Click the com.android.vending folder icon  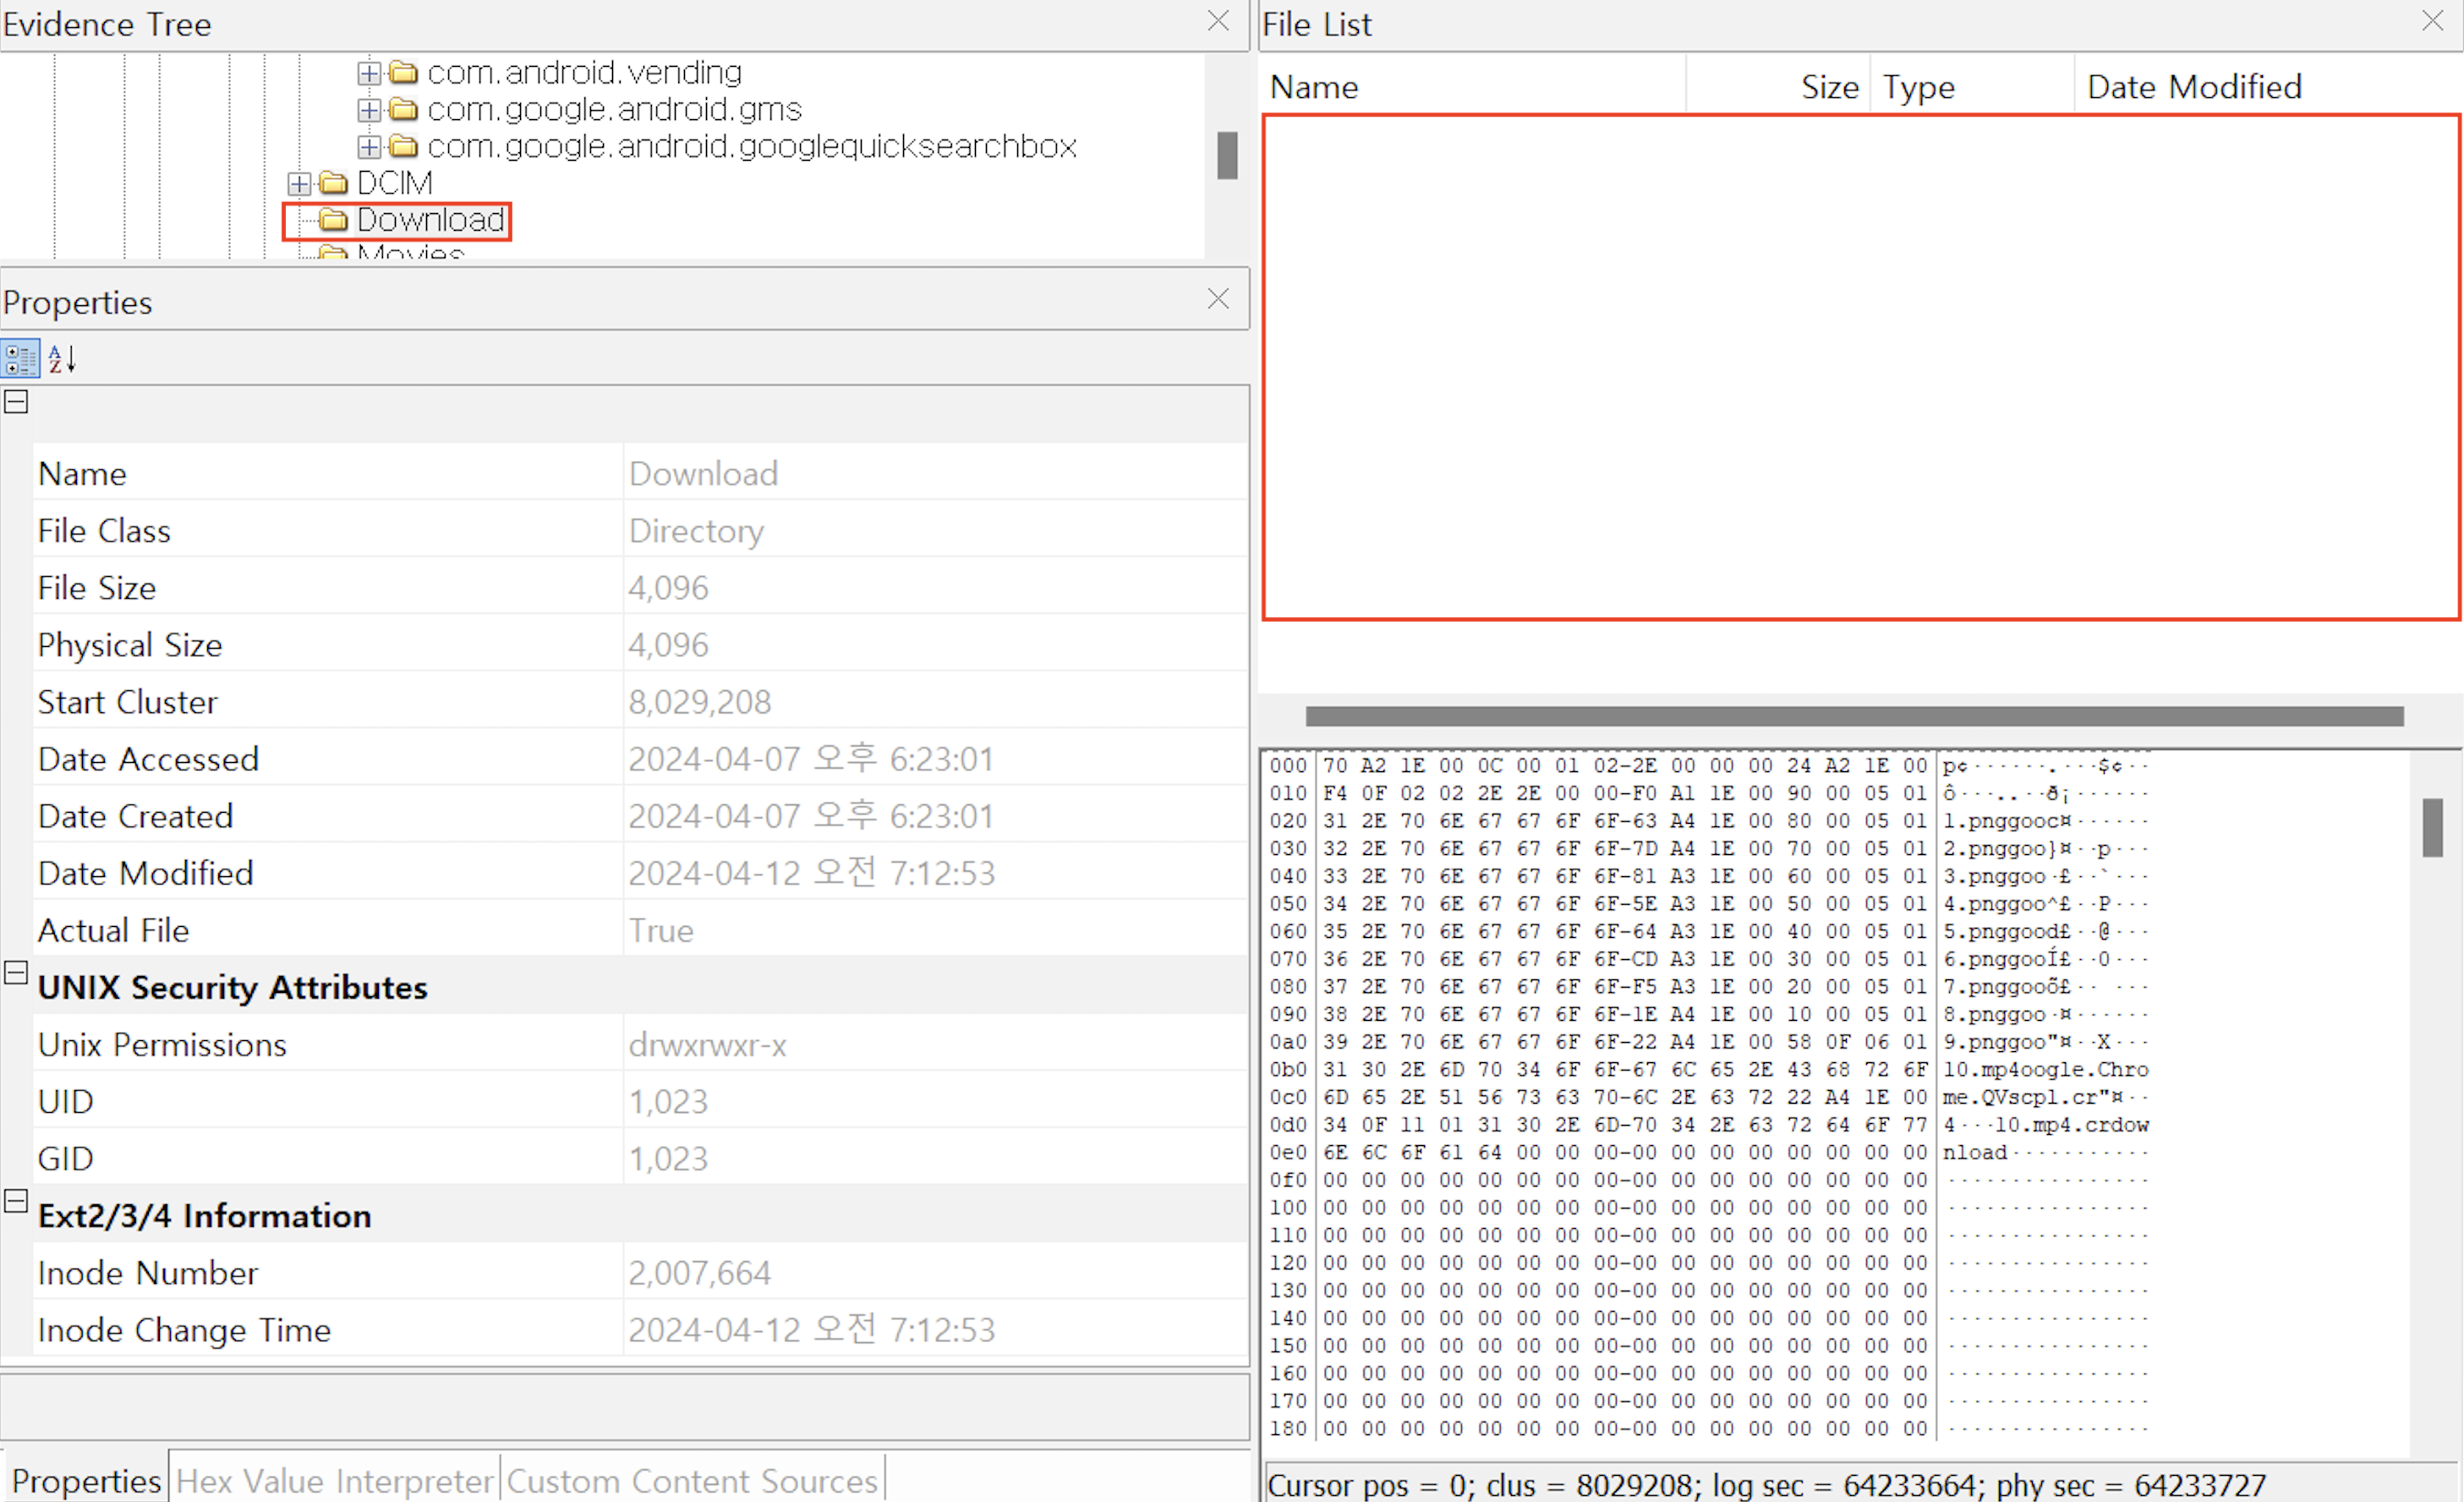click(403, 72)
